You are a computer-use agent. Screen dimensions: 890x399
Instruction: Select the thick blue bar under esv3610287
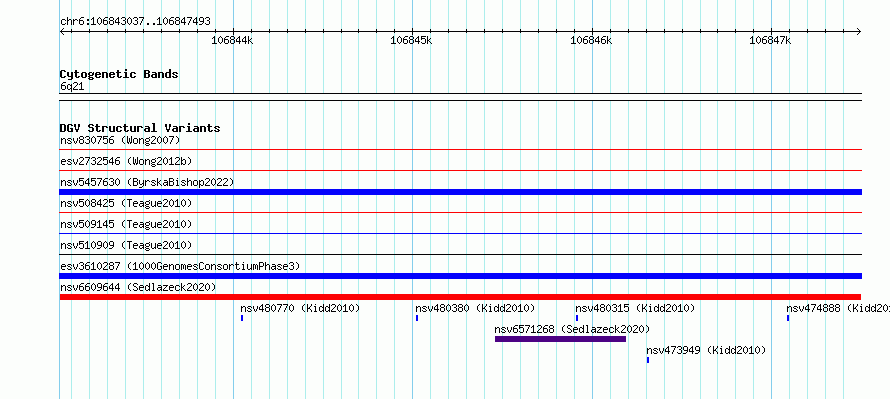tap(461, 276)
